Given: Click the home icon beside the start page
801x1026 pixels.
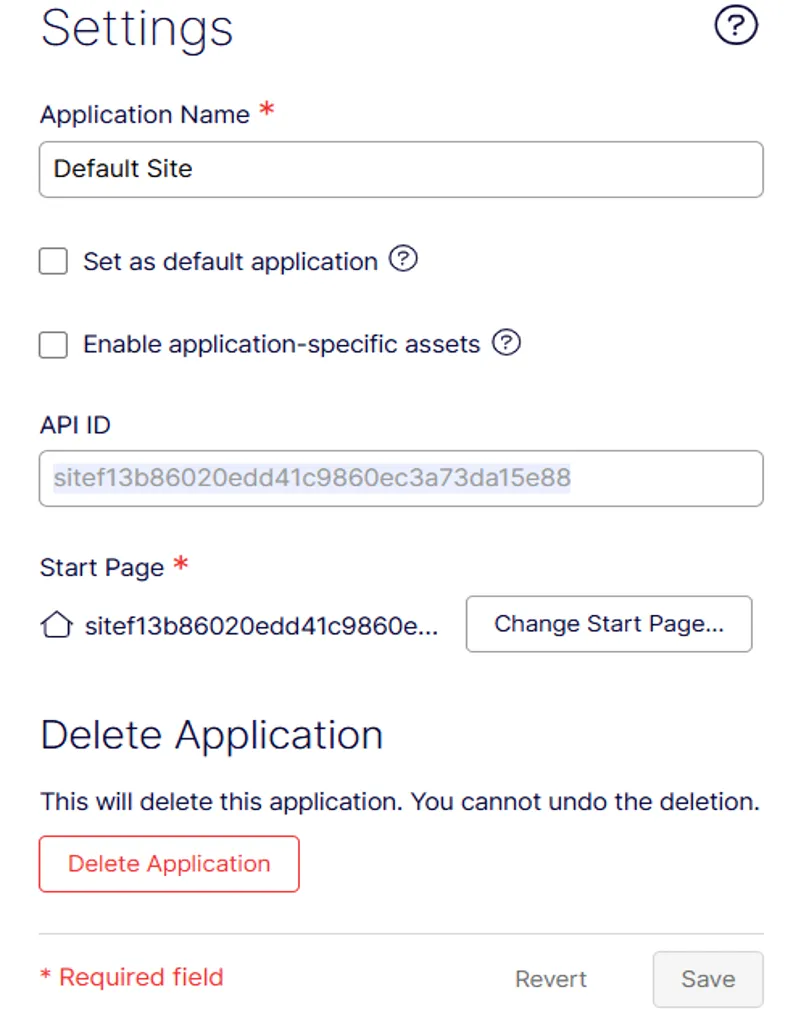Looking at the screenshot, I should point(56,624).
